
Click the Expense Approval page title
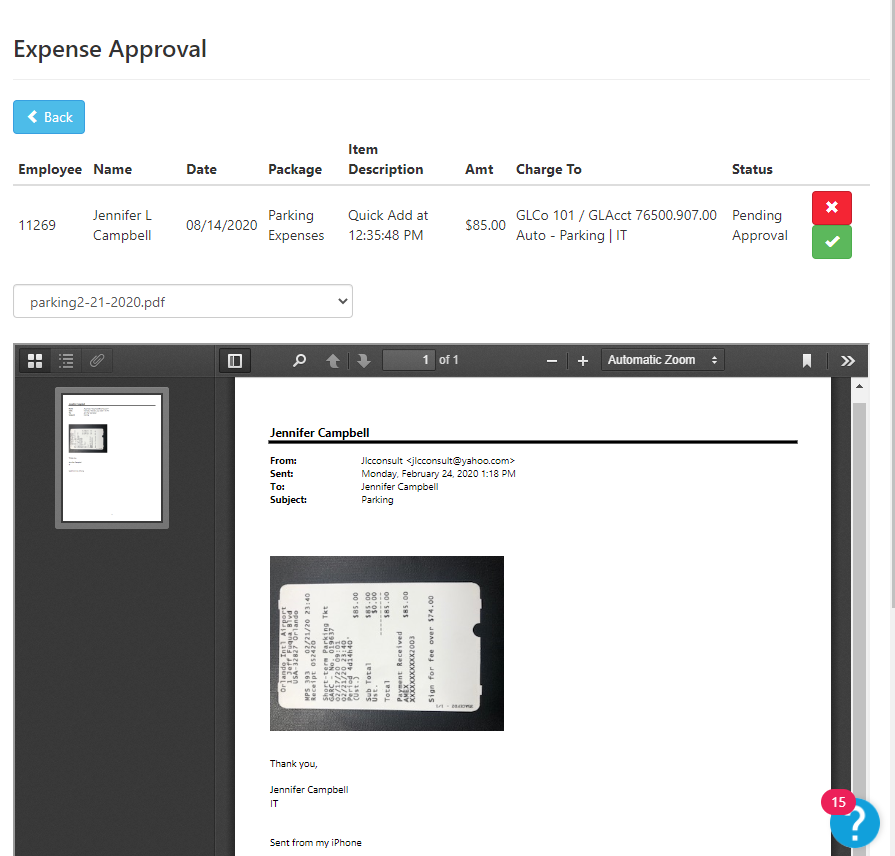click(110, 49)
